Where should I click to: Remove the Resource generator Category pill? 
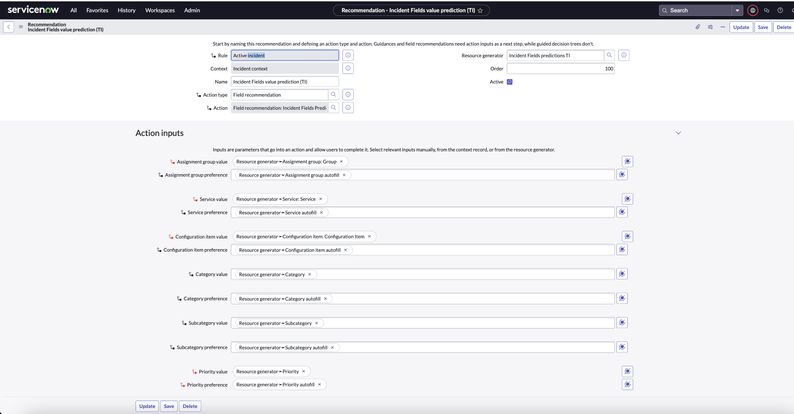(x=309, y=274)
